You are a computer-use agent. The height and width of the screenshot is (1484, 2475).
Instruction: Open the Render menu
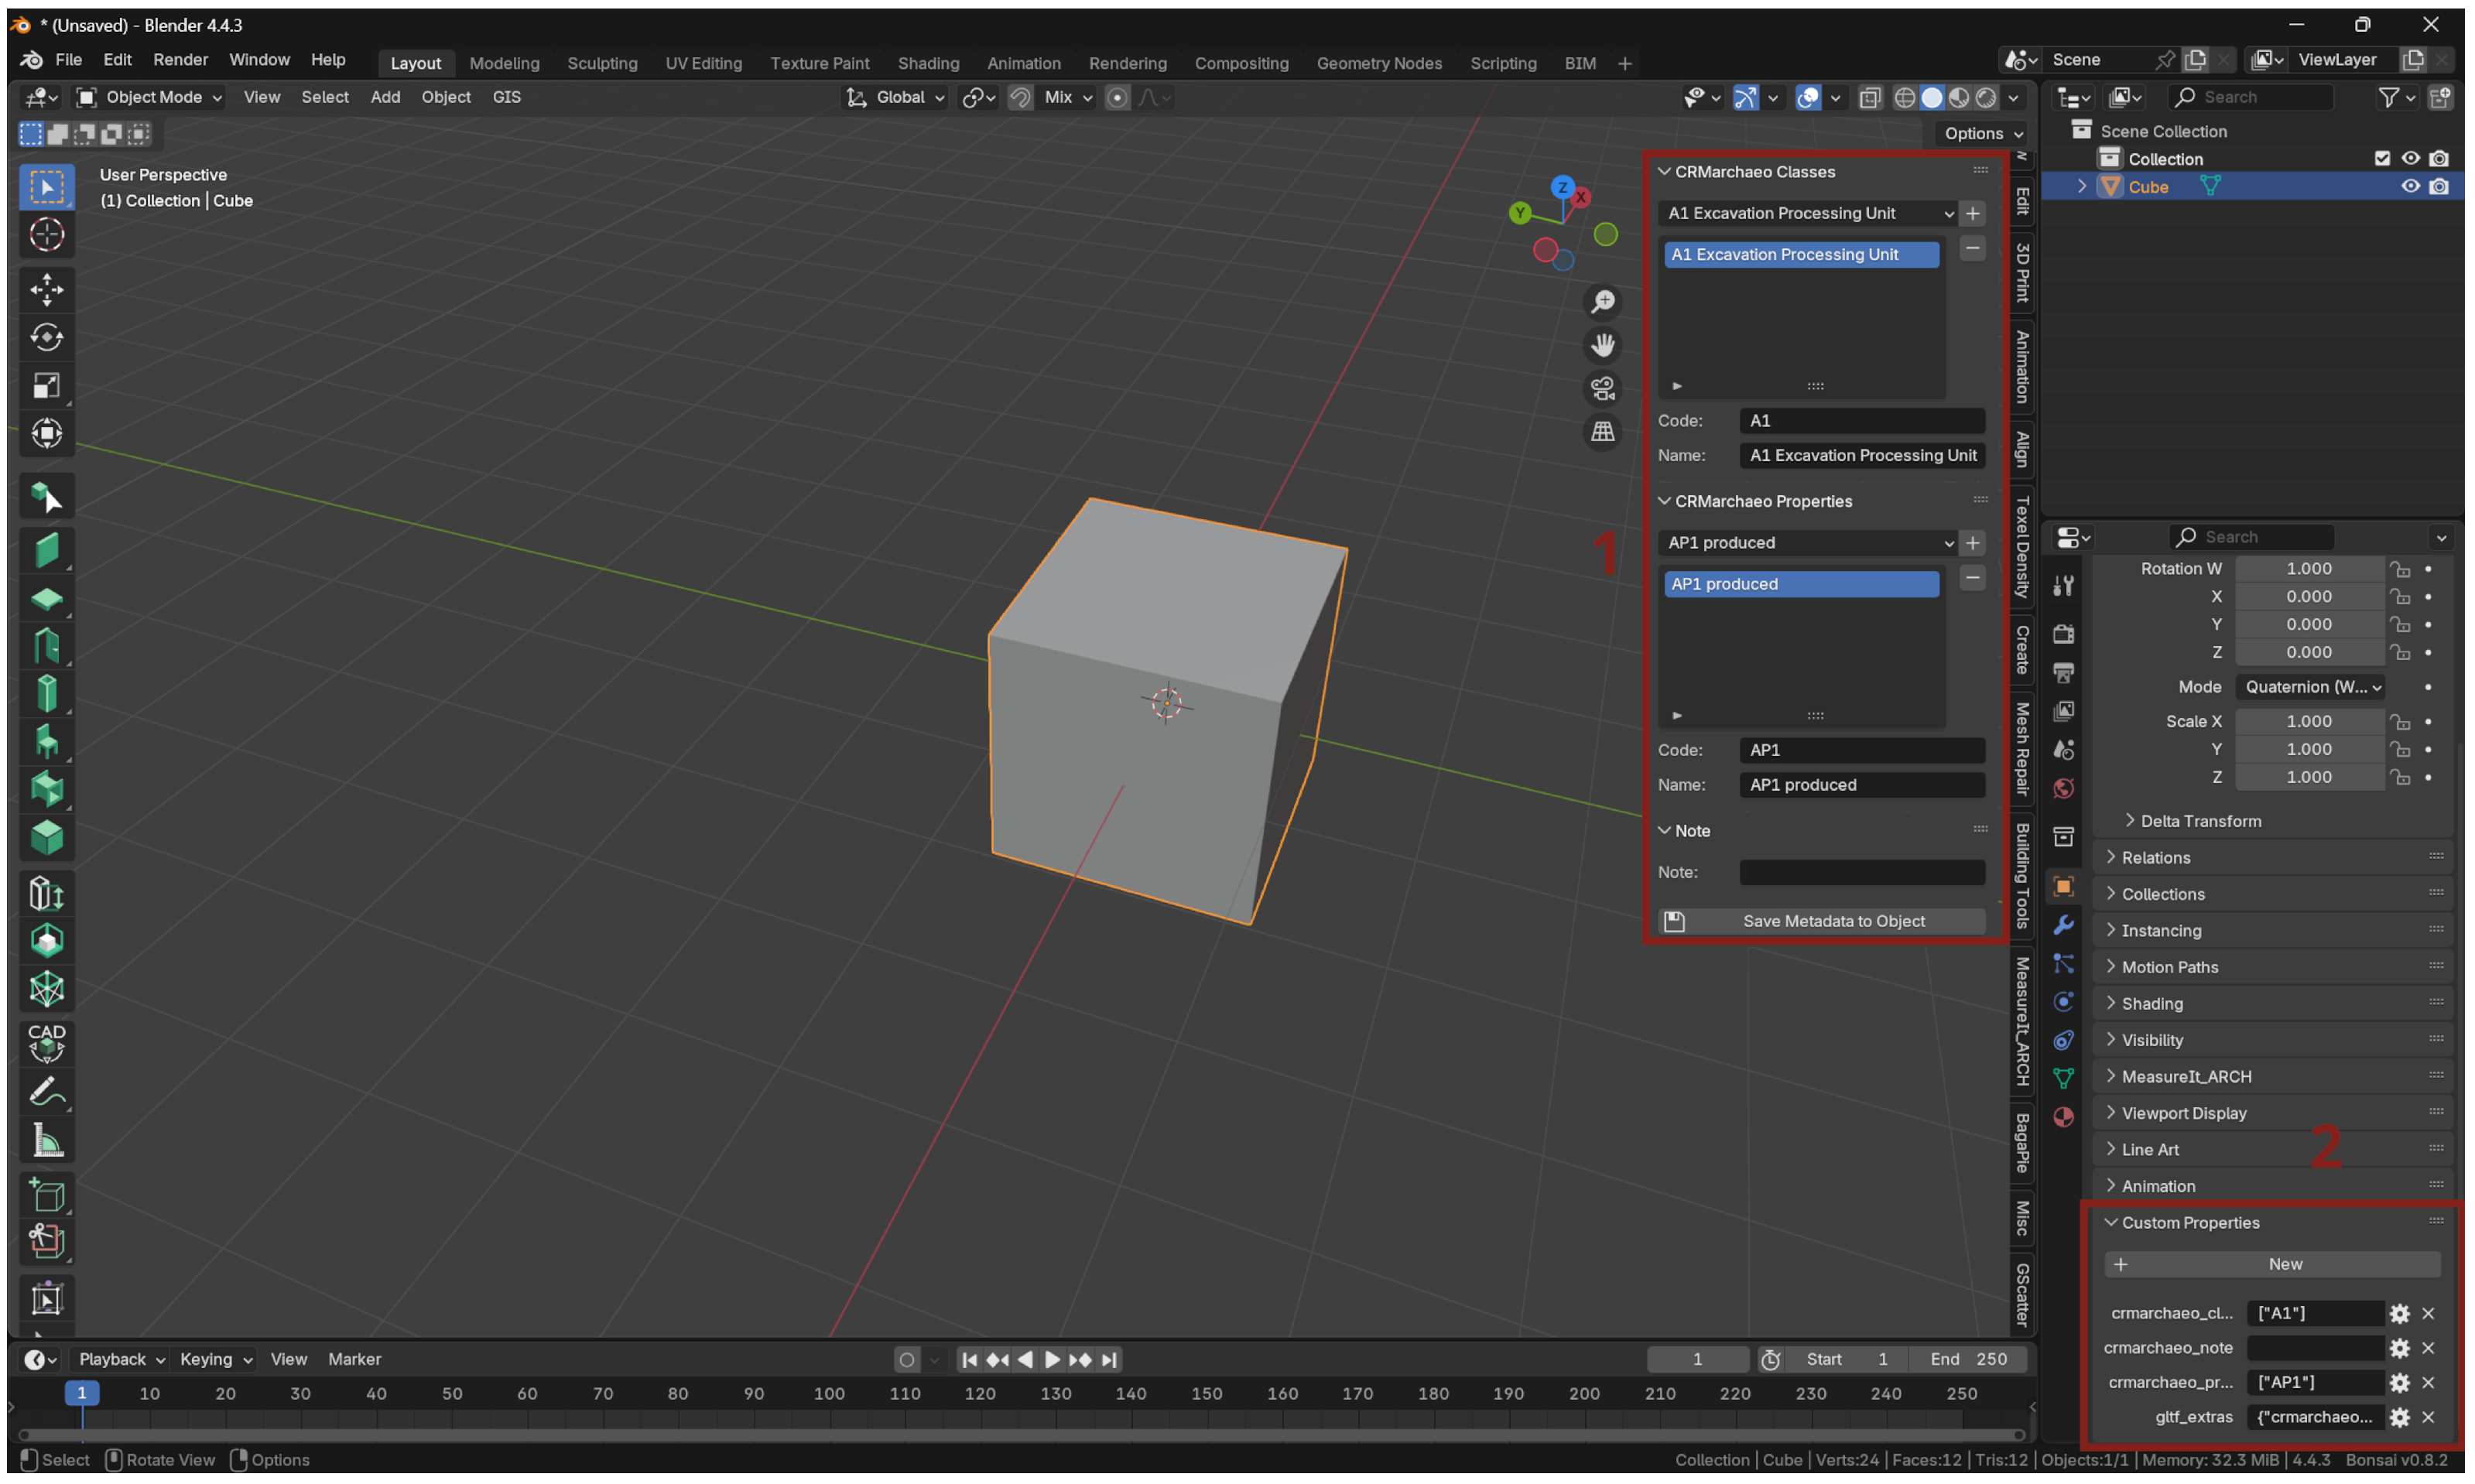[x=180, y=60]
